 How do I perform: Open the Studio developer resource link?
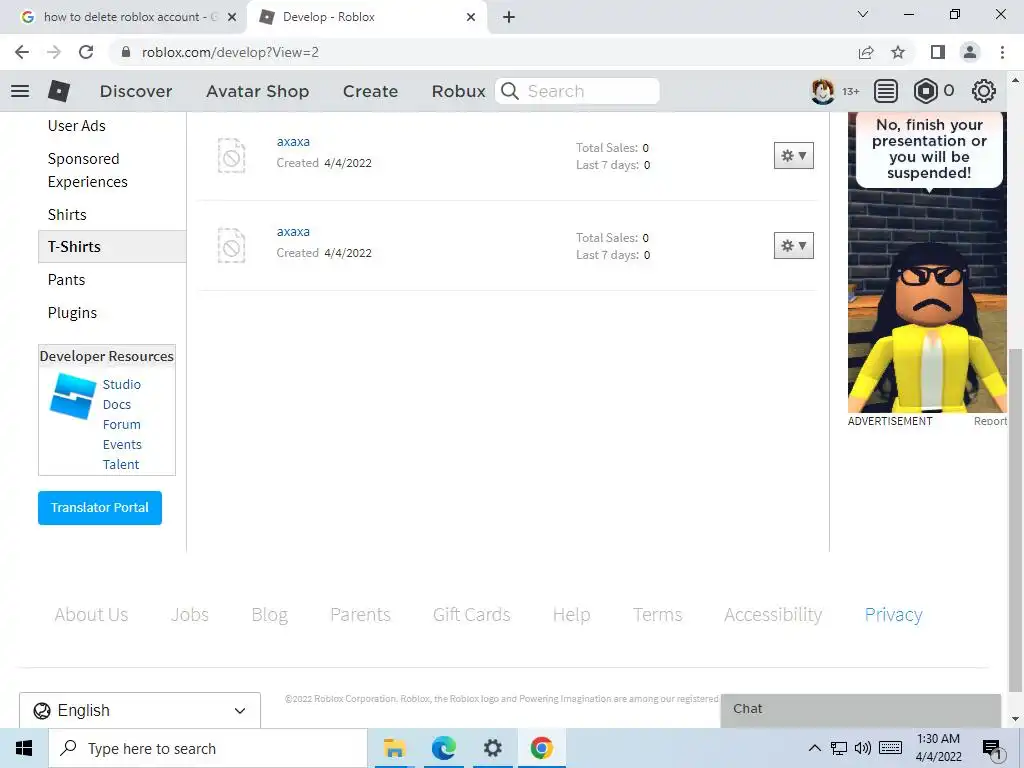121,385
